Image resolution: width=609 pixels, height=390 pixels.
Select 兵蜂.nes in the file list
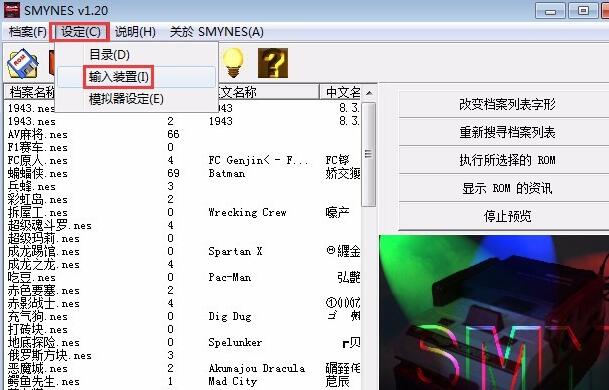click(32, 186)
